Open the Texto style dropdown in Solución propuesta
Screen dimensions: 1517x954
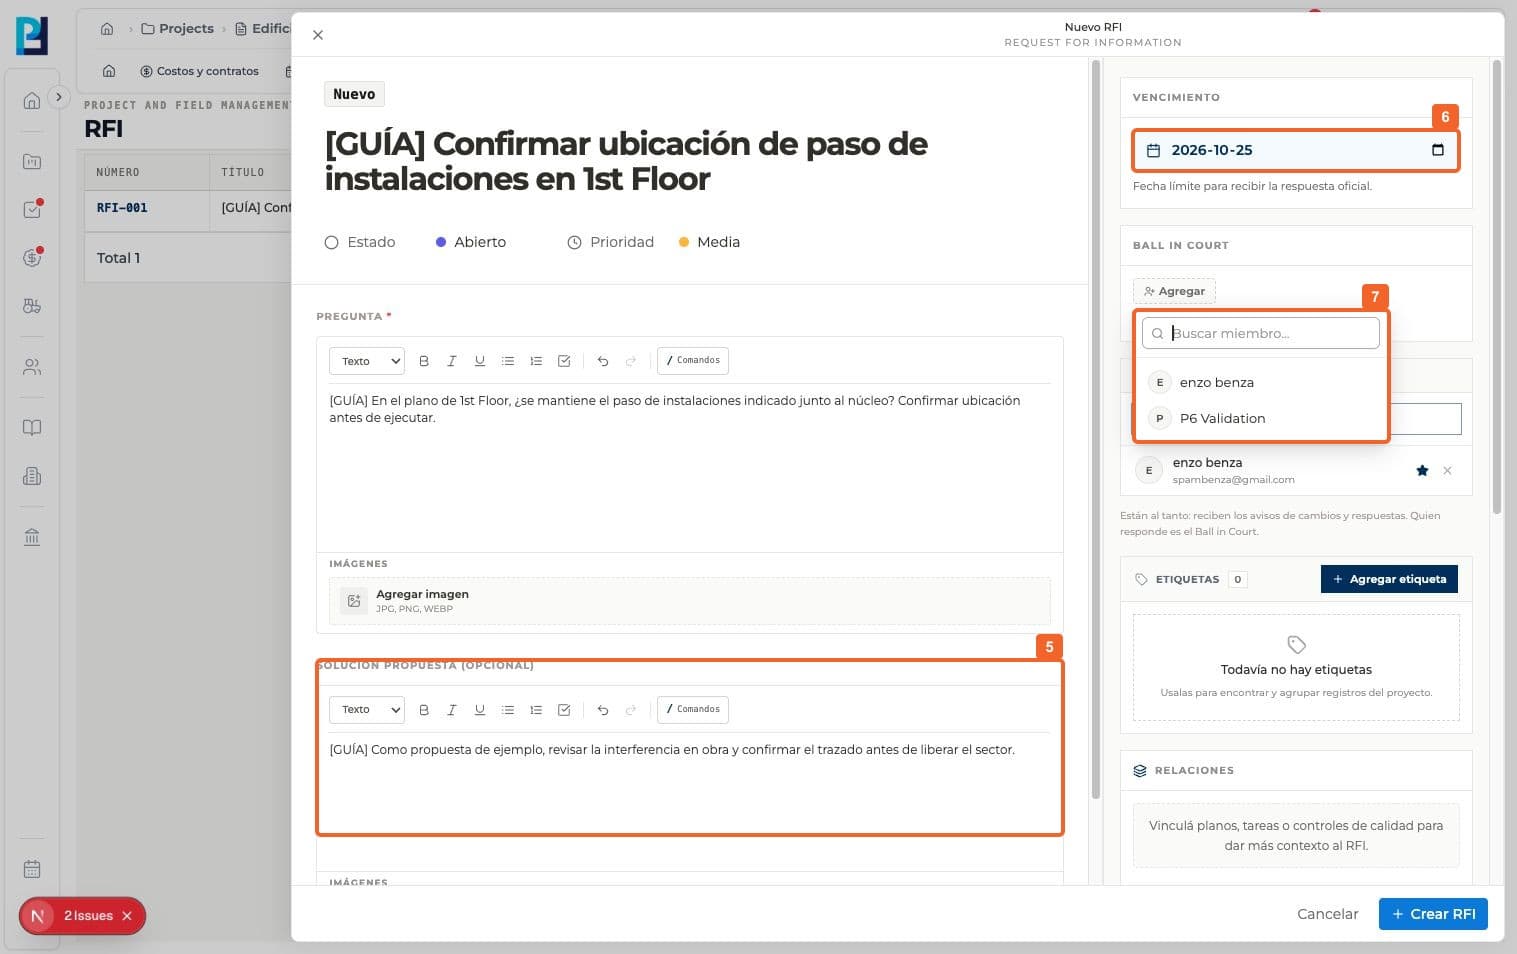(x=367, y=710)
